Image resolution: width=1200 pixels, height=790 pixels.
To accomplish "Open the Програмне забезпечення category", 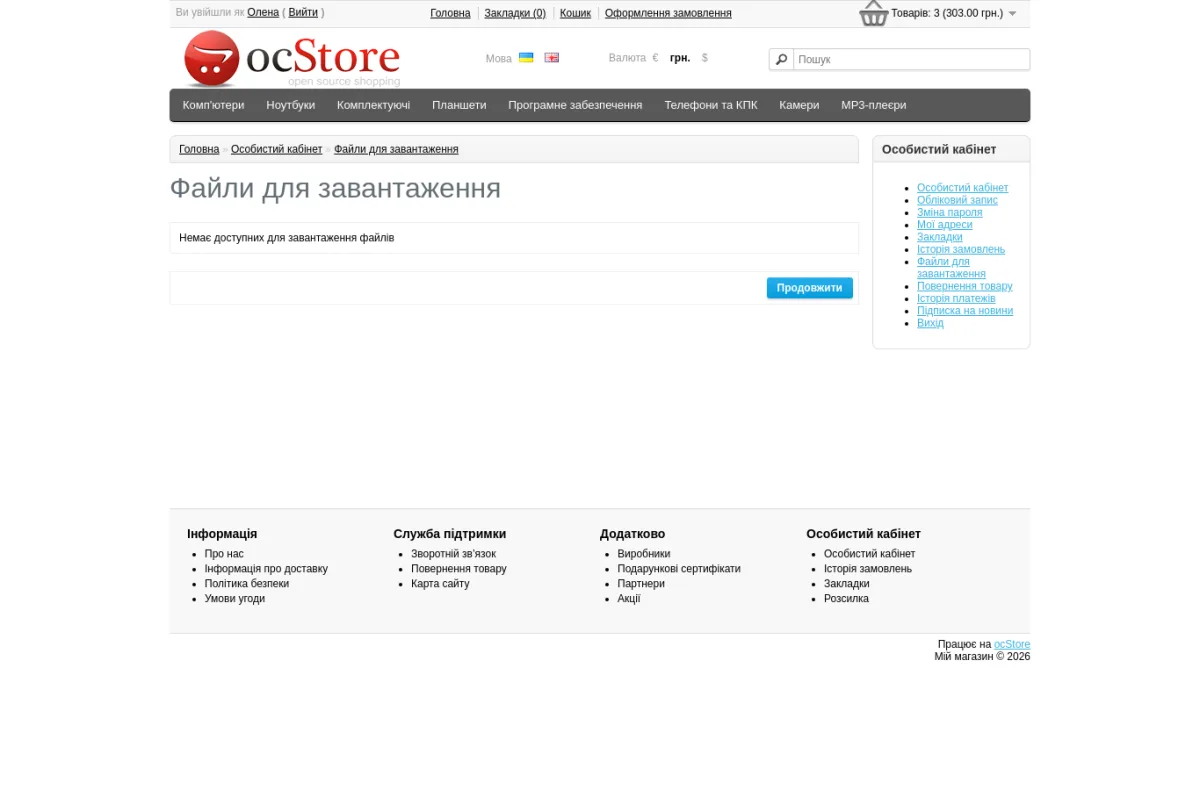I will (x=575, y=105).
